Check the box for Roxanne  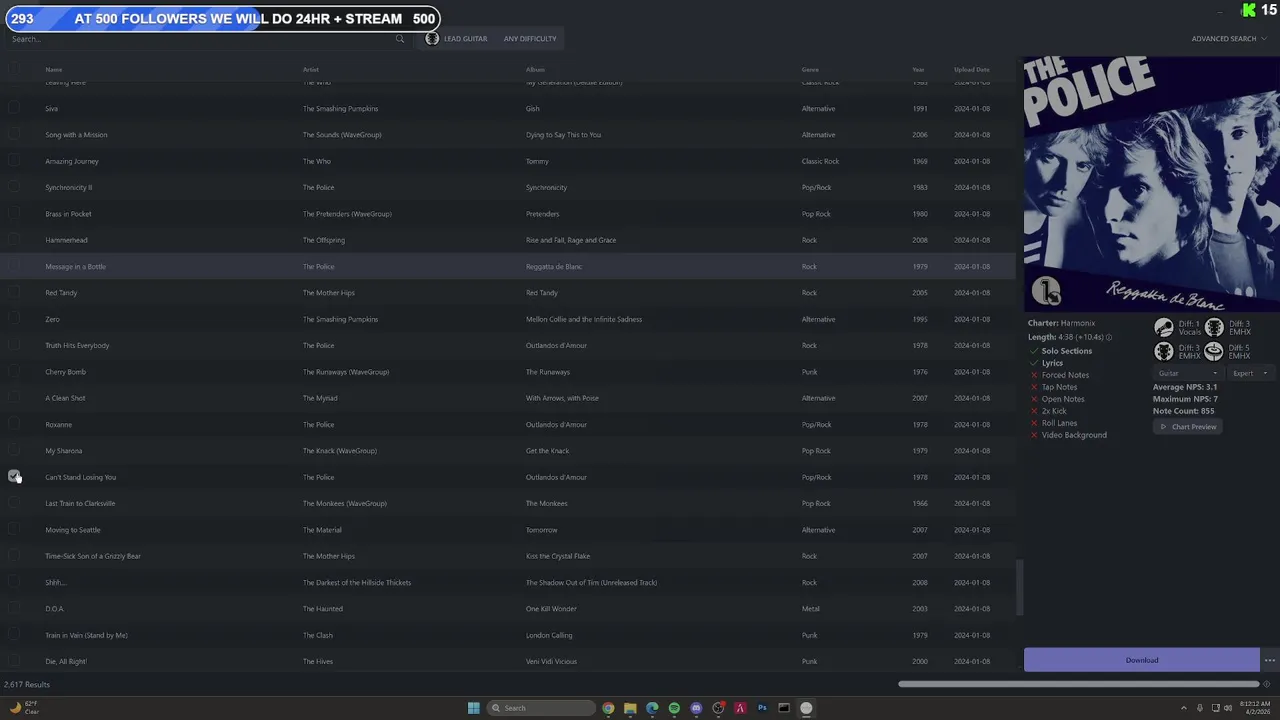14,424
